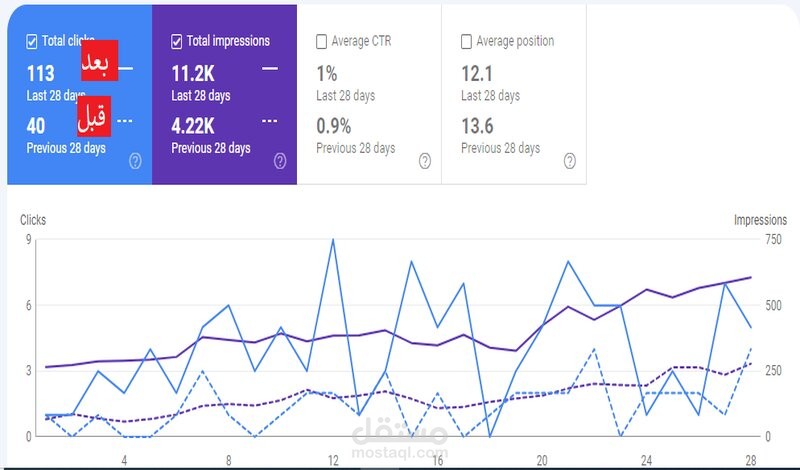Enable the Average CTR checkbox
The width and height of the screenshot is (800, 470).
pos(321,41)
